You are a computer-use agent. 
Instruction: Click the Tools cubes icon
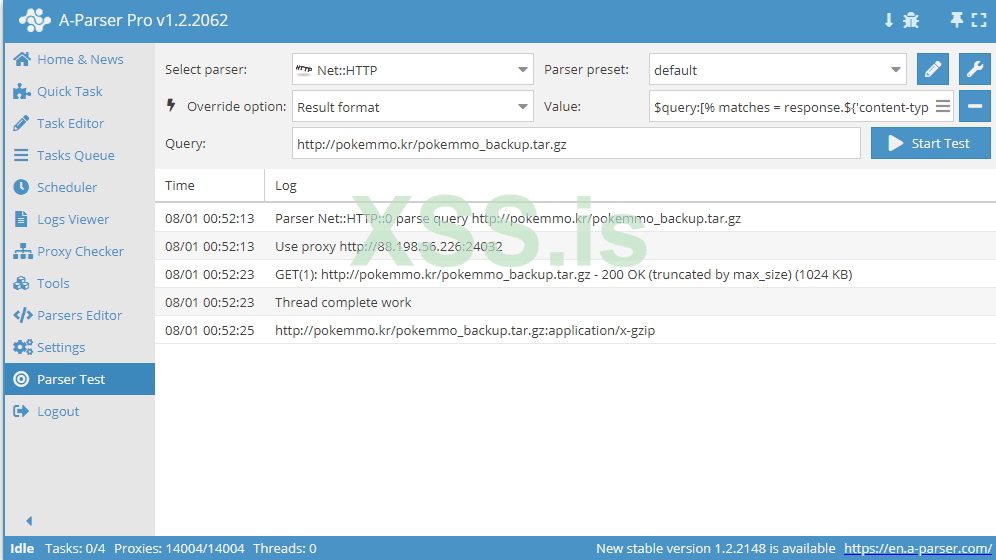click(x=21, y=283)
